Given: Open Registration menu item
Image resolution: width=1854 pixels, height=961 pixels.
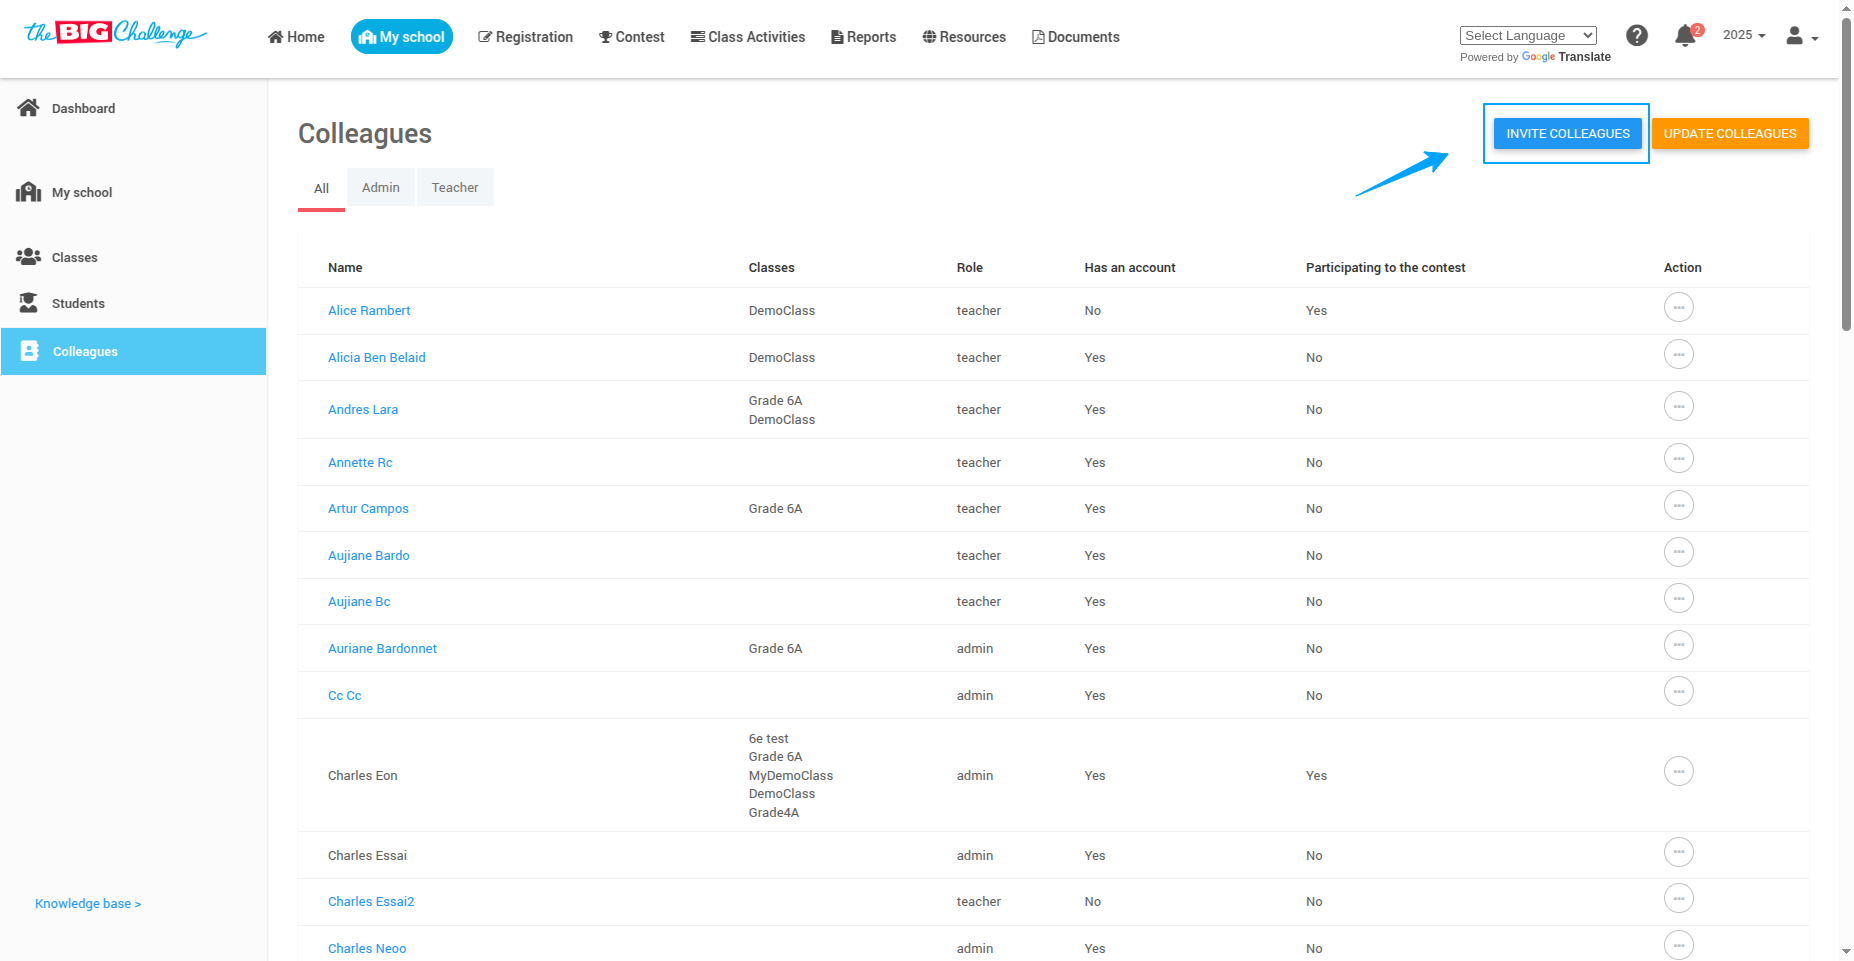Looking at the screenshot, I should click(x=526, y=37).
